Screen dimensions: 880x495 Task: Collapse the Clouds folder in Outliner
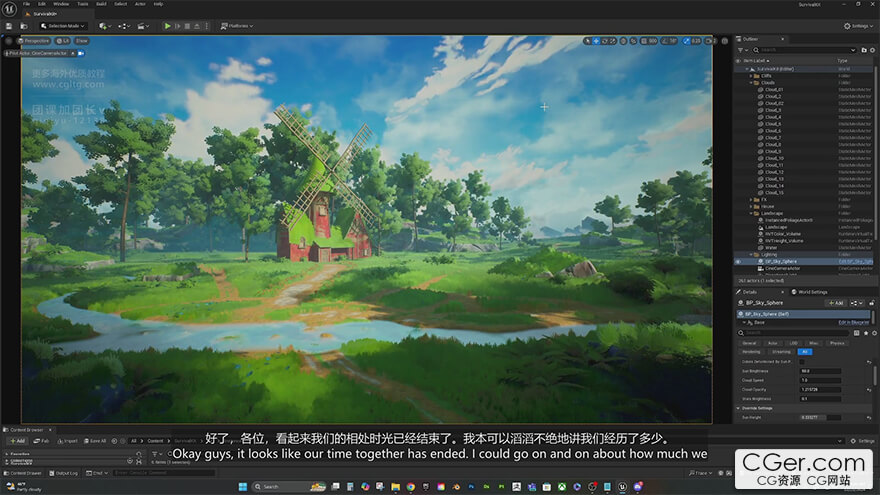tap(753, 83)
